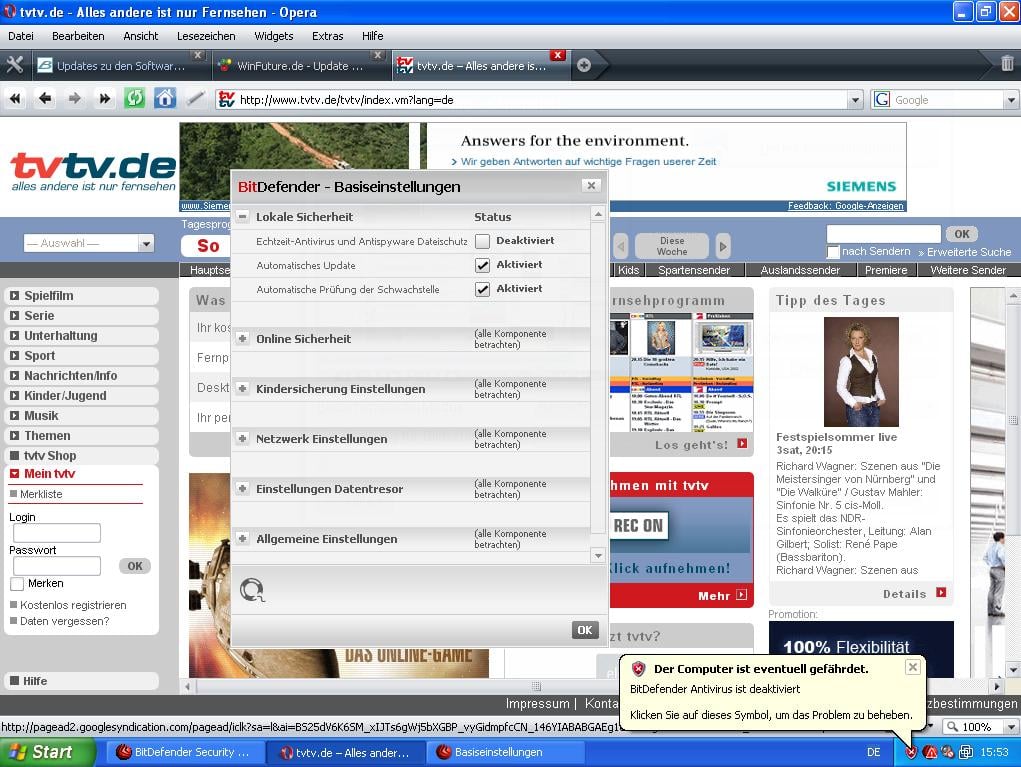
Task: Expand Online Sicherheit section
Action: [x=243, y=339]
